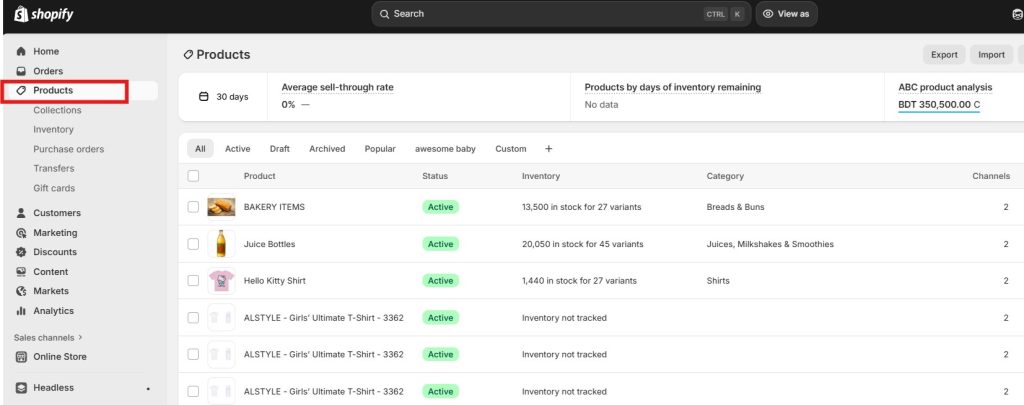Expand the Sales channels chevron

[x=80, y=338]
